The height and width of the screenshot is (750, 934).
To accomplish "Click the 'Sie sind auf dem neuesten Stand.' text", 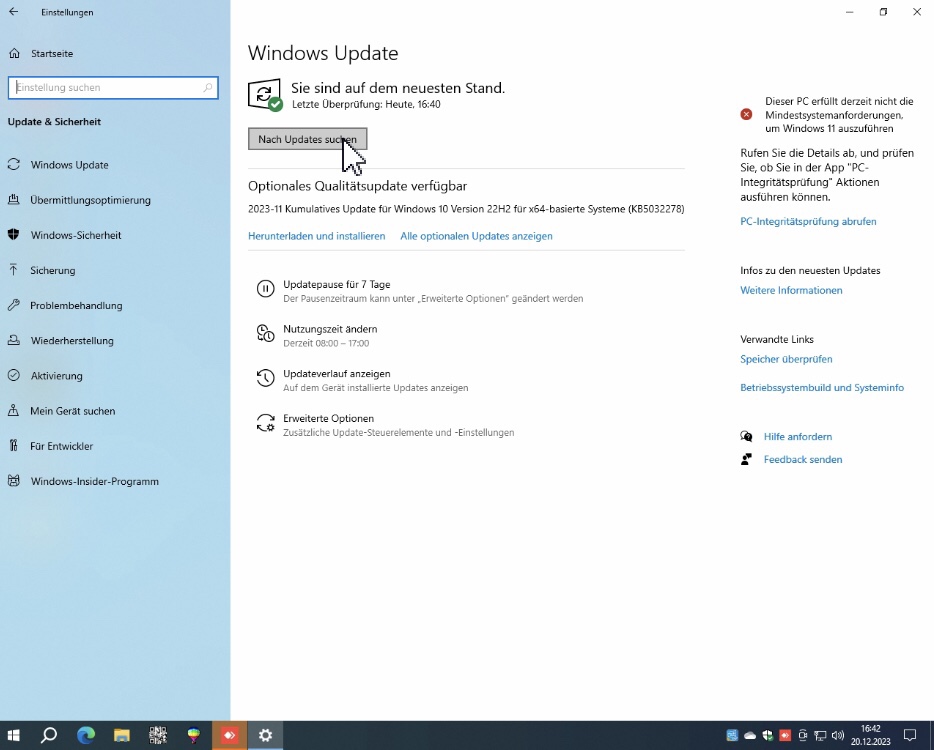I will click(398, 88).
